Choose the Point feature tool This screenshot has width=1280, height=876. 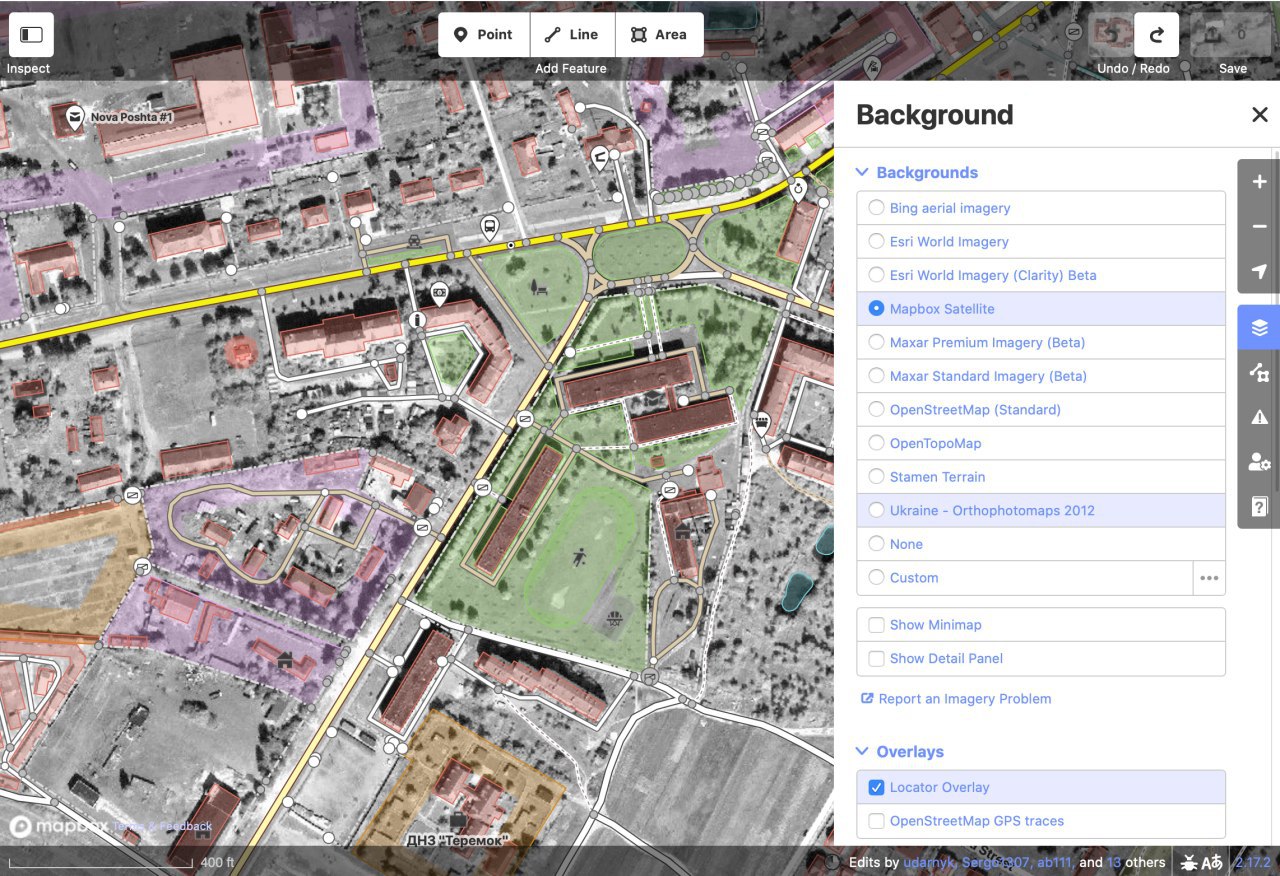(x=484, y=34)
